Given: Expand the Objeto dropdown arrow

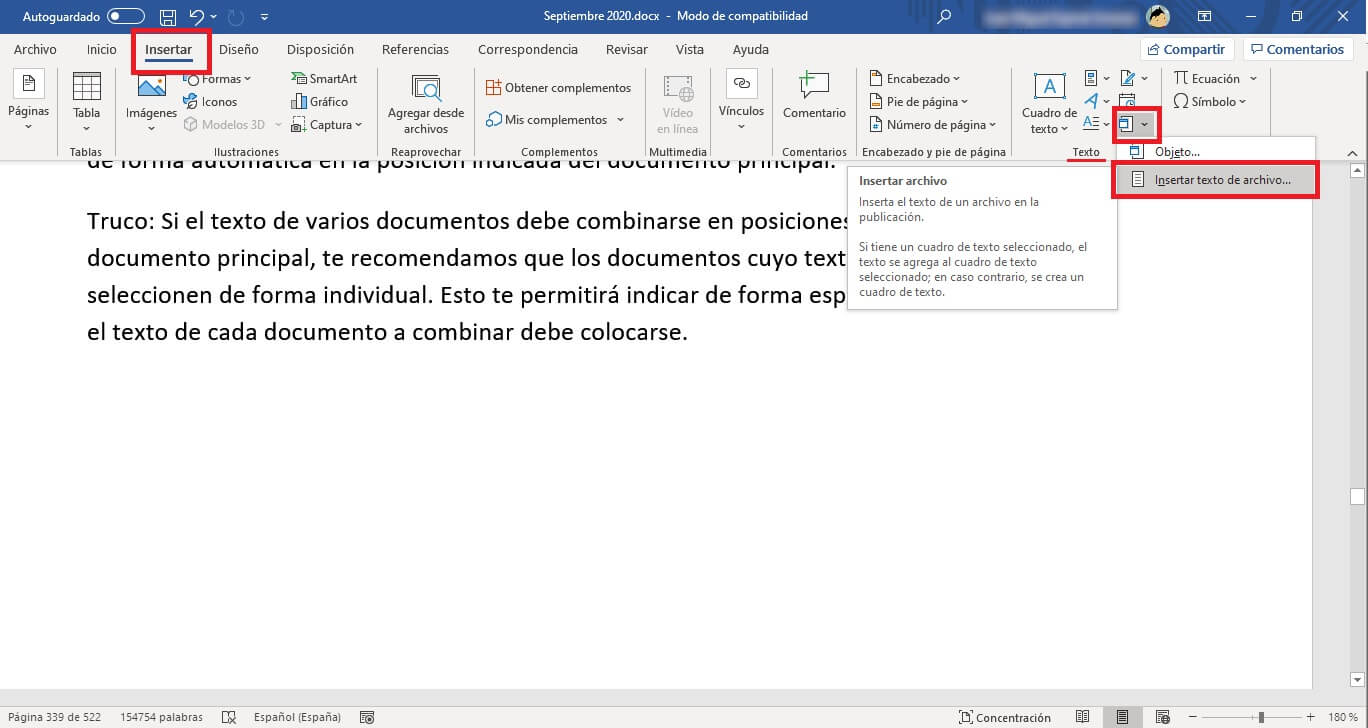Looking at the screenshot, I should point(1146,124).
